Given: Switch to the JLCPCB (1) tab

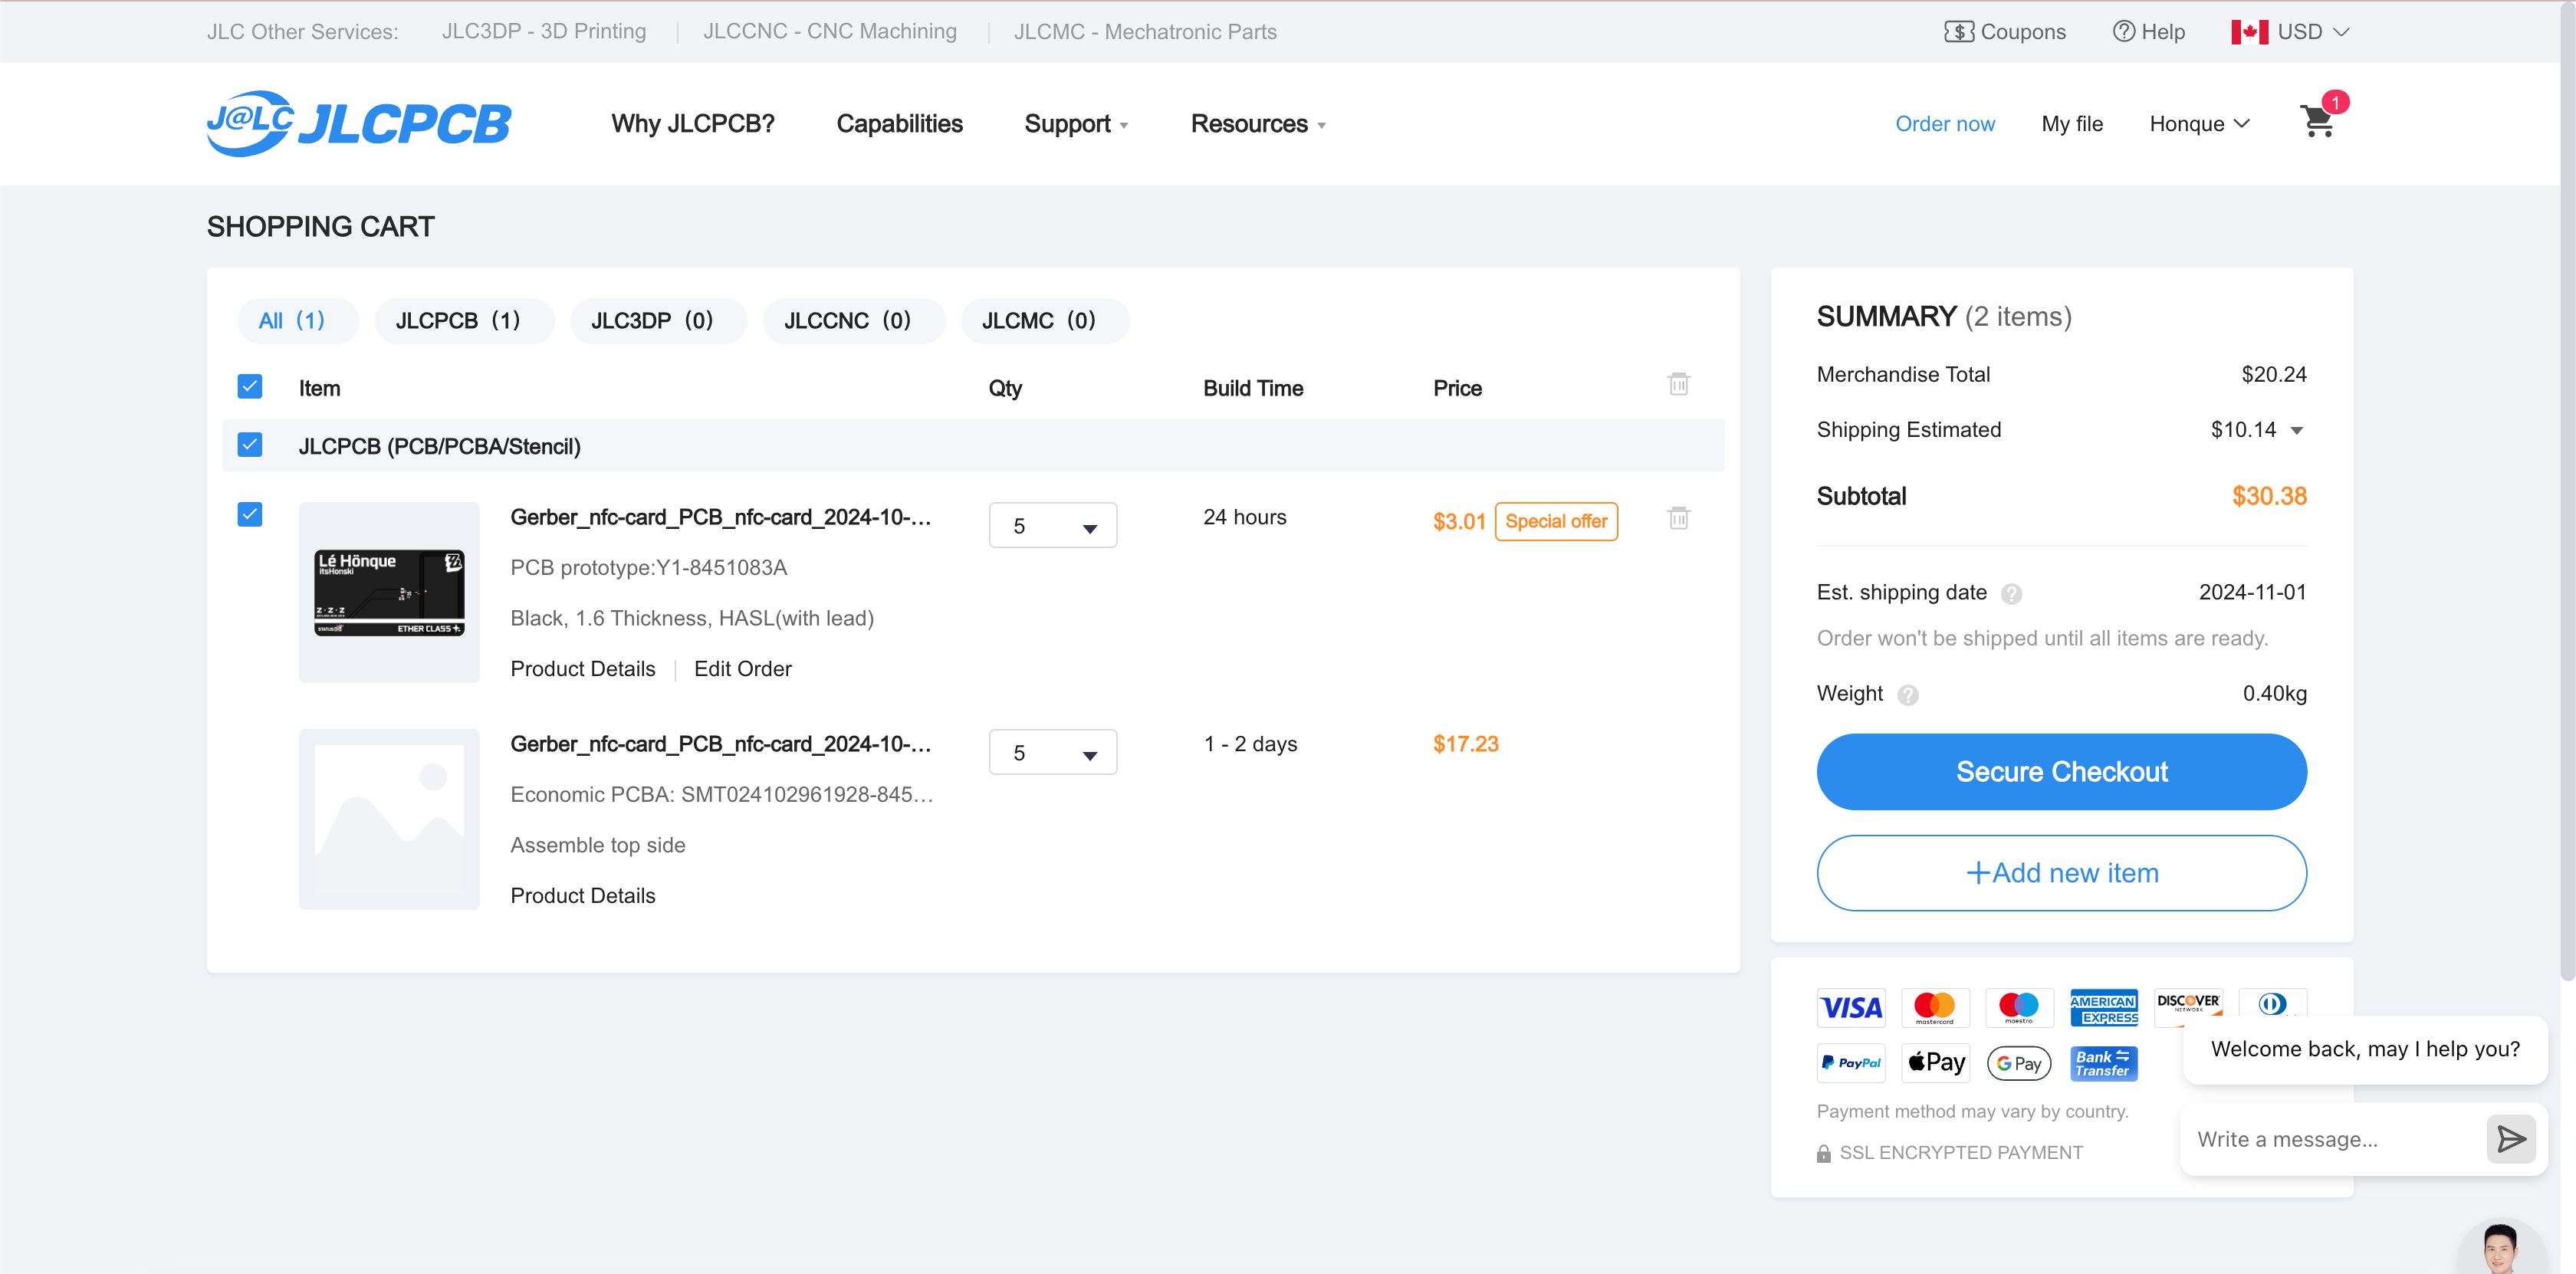Looking at the screenshot, I should (x=464, y=321).
